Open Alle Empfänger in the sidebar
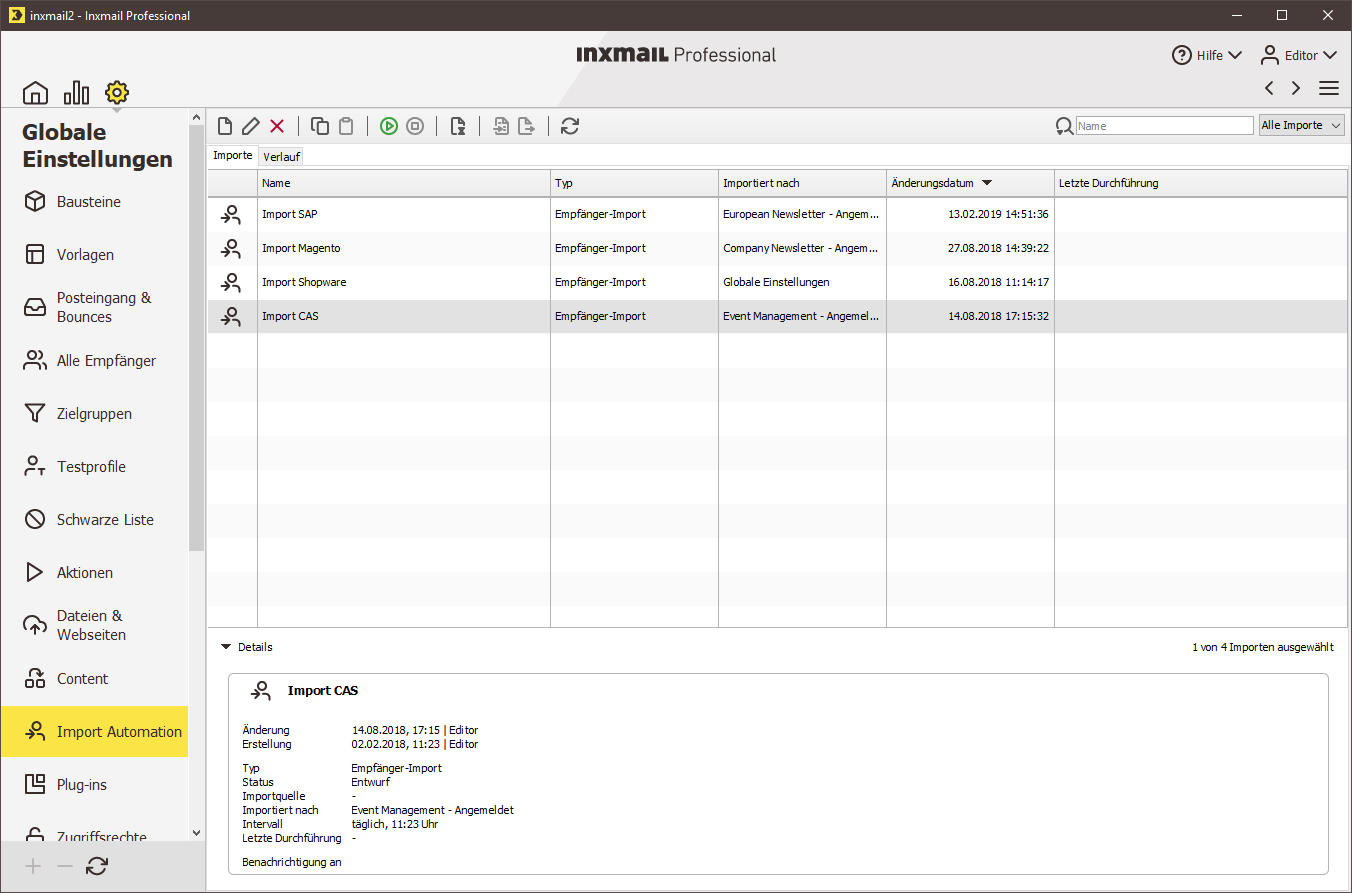Viewport: 1352px width, 893px height. click(x=94, y=361)
